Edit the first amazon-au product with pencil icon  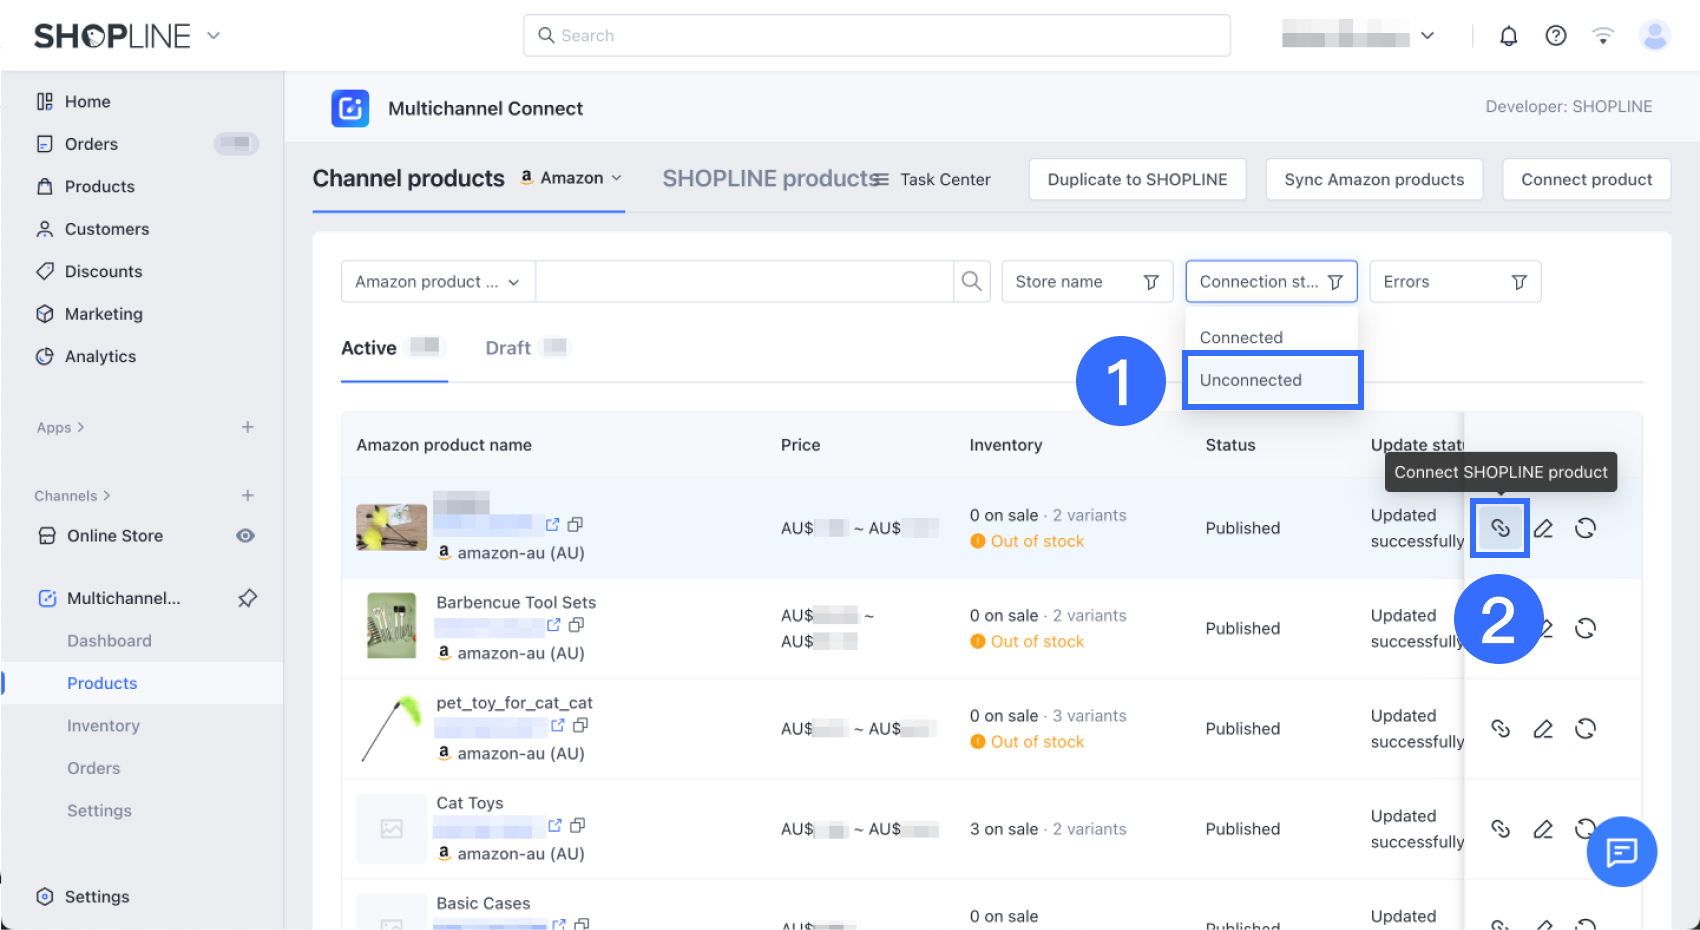[1543, 528]
